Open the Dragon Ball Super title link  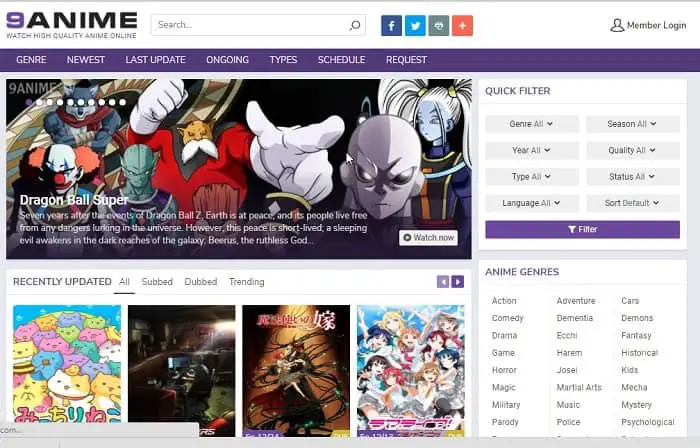pos(74,200)
